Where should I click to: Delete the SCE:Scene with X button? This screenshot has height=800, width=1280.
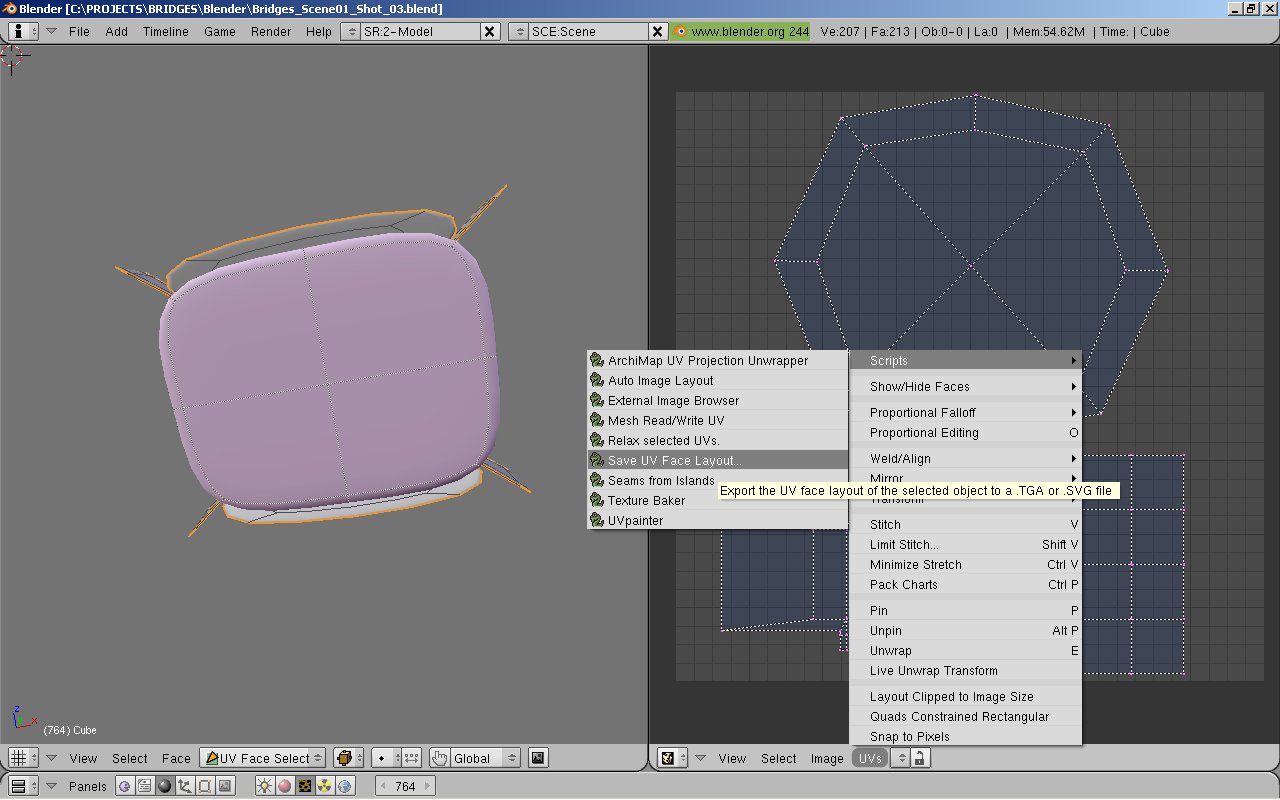[x=657, y=31]
